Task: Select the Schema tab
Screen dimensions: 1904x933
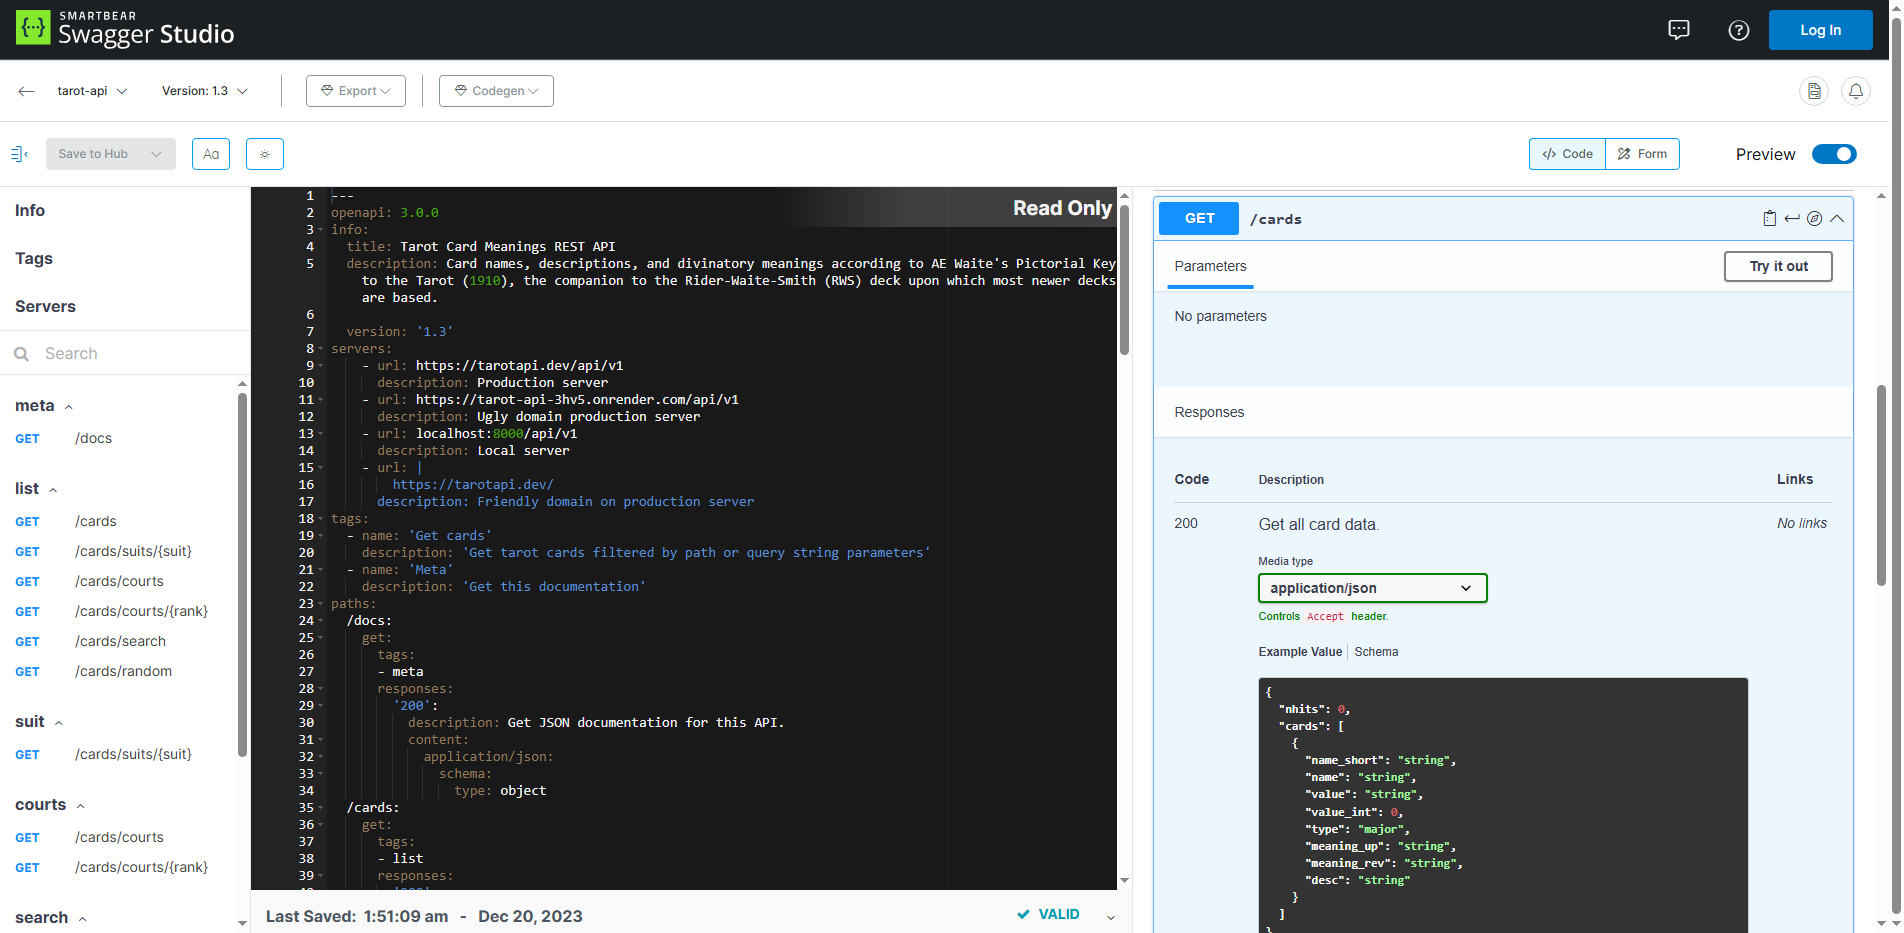Action: 1376,652
